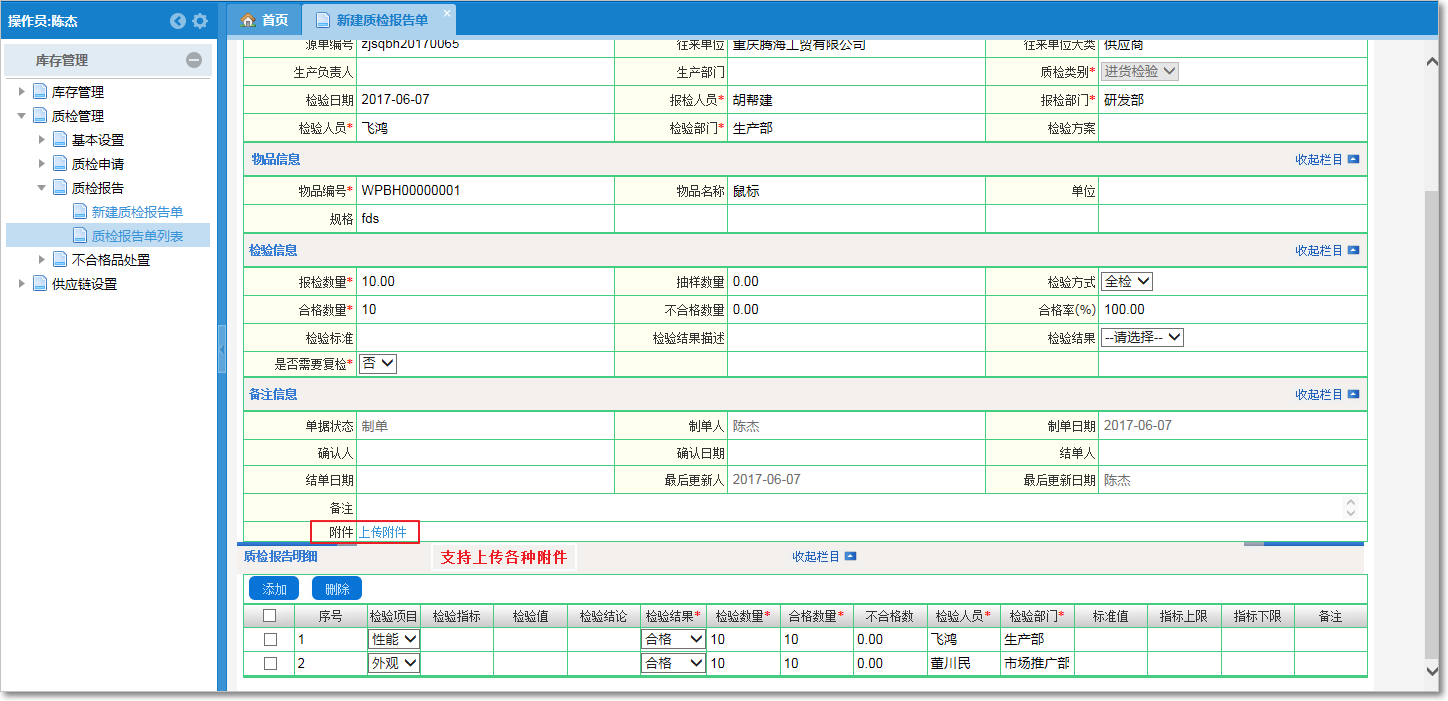This screenshot has width=1448, height=701.
Task: Check the checkbox for row 2 外观
Action: (269, 663)
